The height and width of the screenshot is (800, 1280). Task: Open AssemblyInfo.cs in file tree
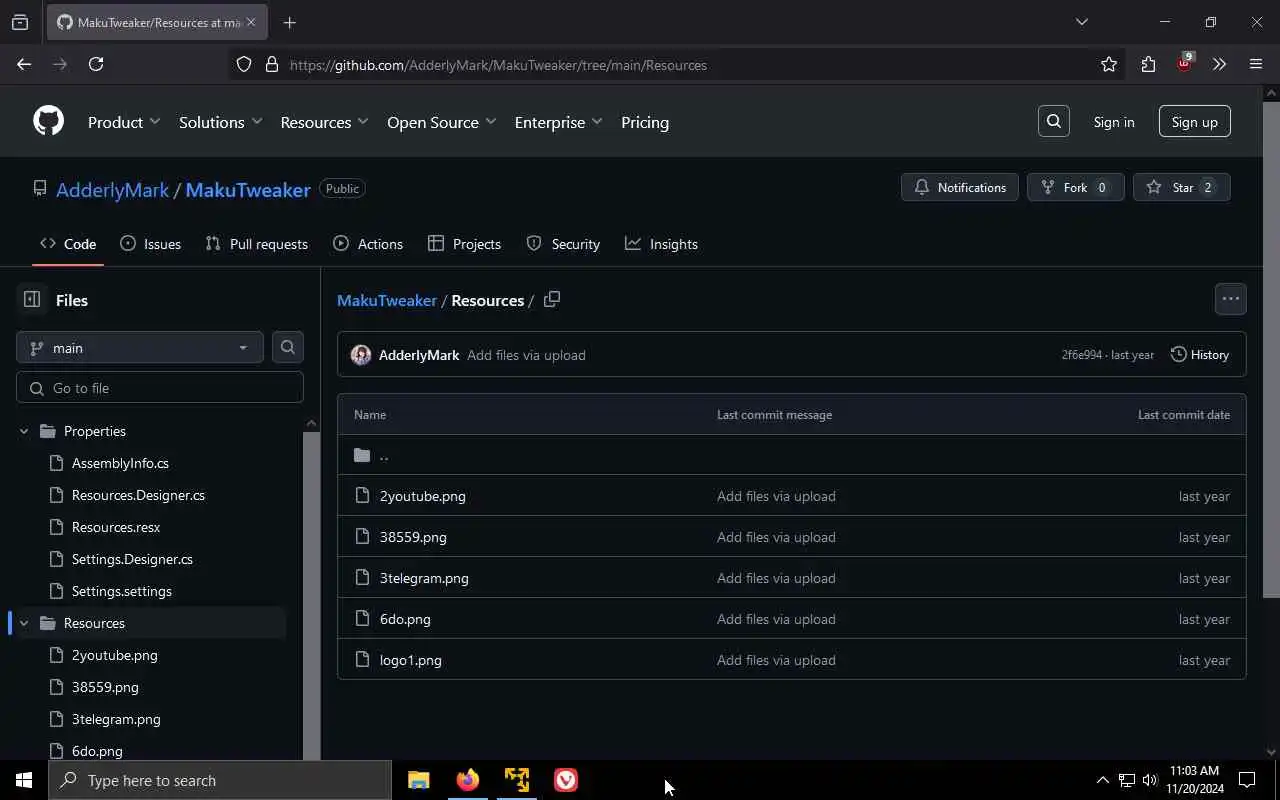point(120,463)
